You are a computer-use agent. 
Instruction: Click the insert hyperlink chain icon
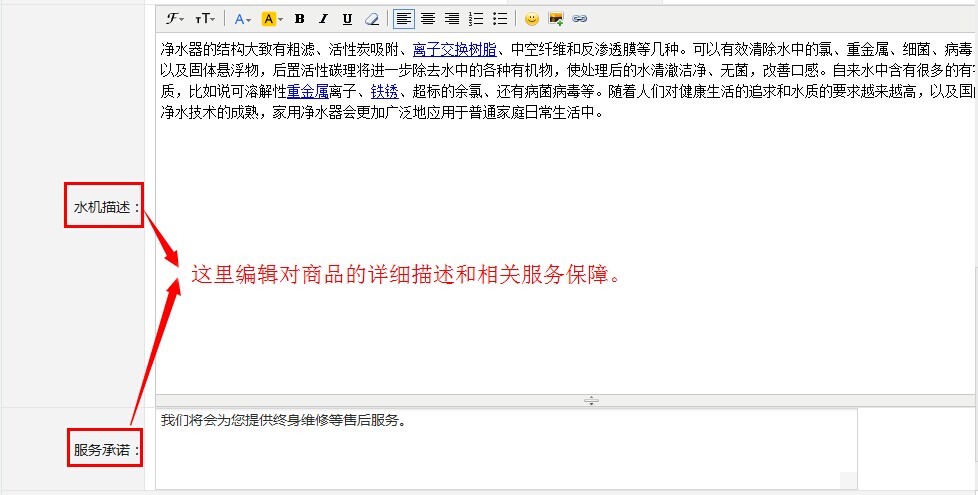click(580, 19)
